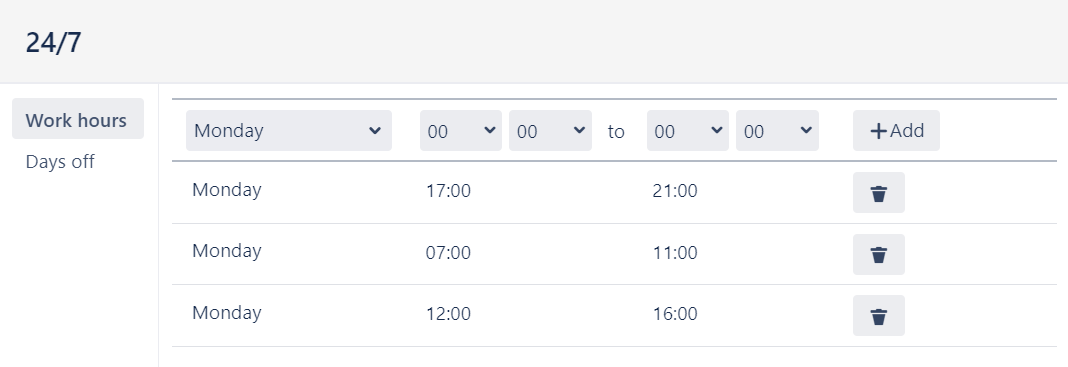The image size is (1068, 367).
Task: Click the chevron arrow on day selector
Action: (x=375, y=131)
